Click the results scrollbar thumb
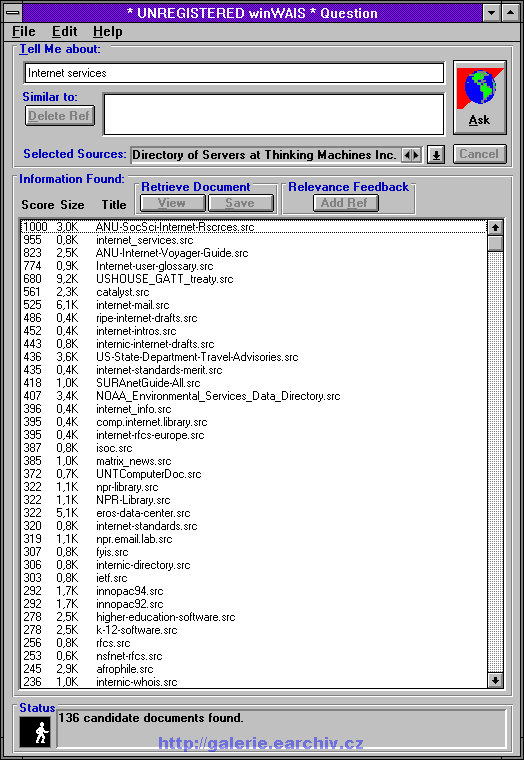Viewport: 524px width, 760px height. click(x=495, y=243)
